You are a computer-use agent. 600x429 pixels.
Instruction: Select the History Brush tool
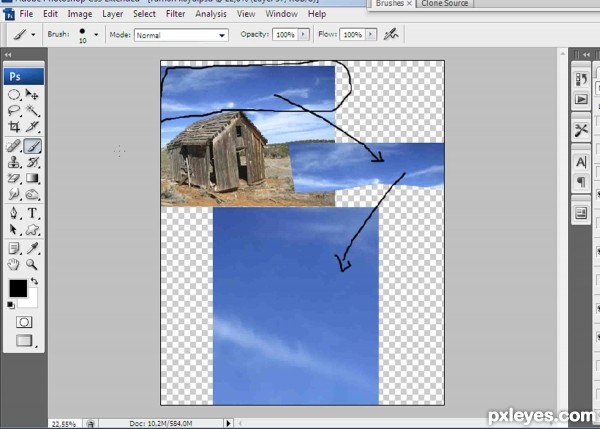tap(32, 162)
